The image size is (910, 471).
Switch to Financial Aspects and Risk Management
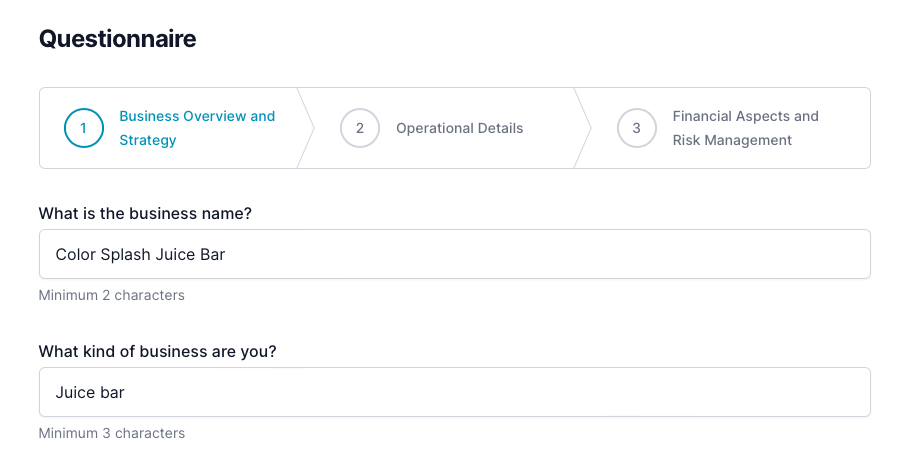click(x=745, y=117)
